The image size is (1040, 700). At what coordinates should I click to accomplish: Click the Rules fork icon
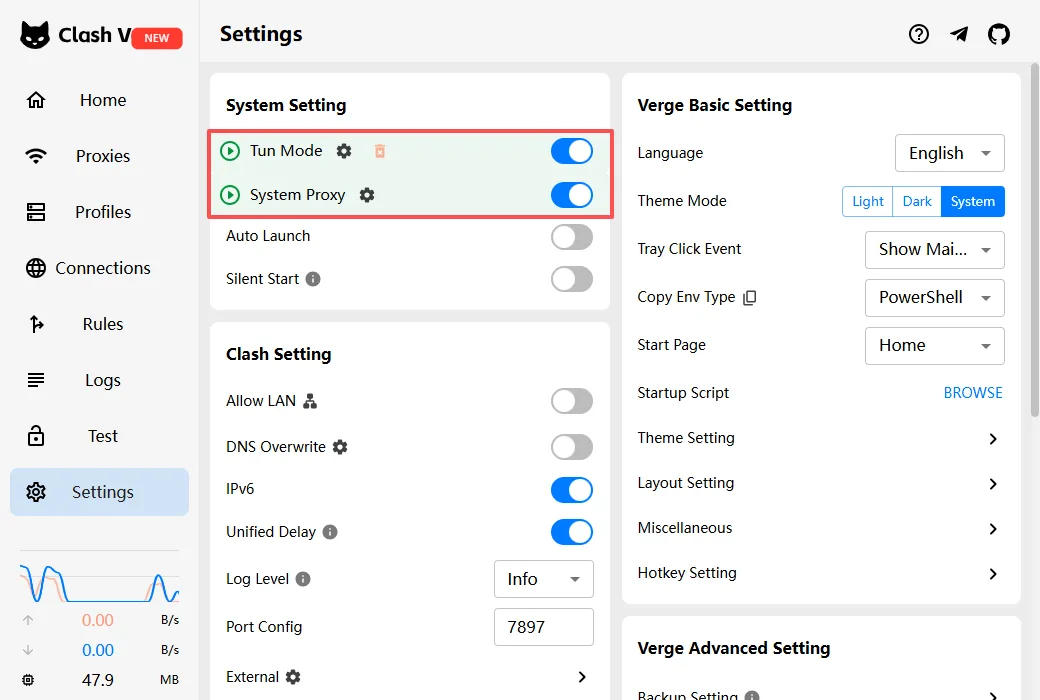click(36, 324)
